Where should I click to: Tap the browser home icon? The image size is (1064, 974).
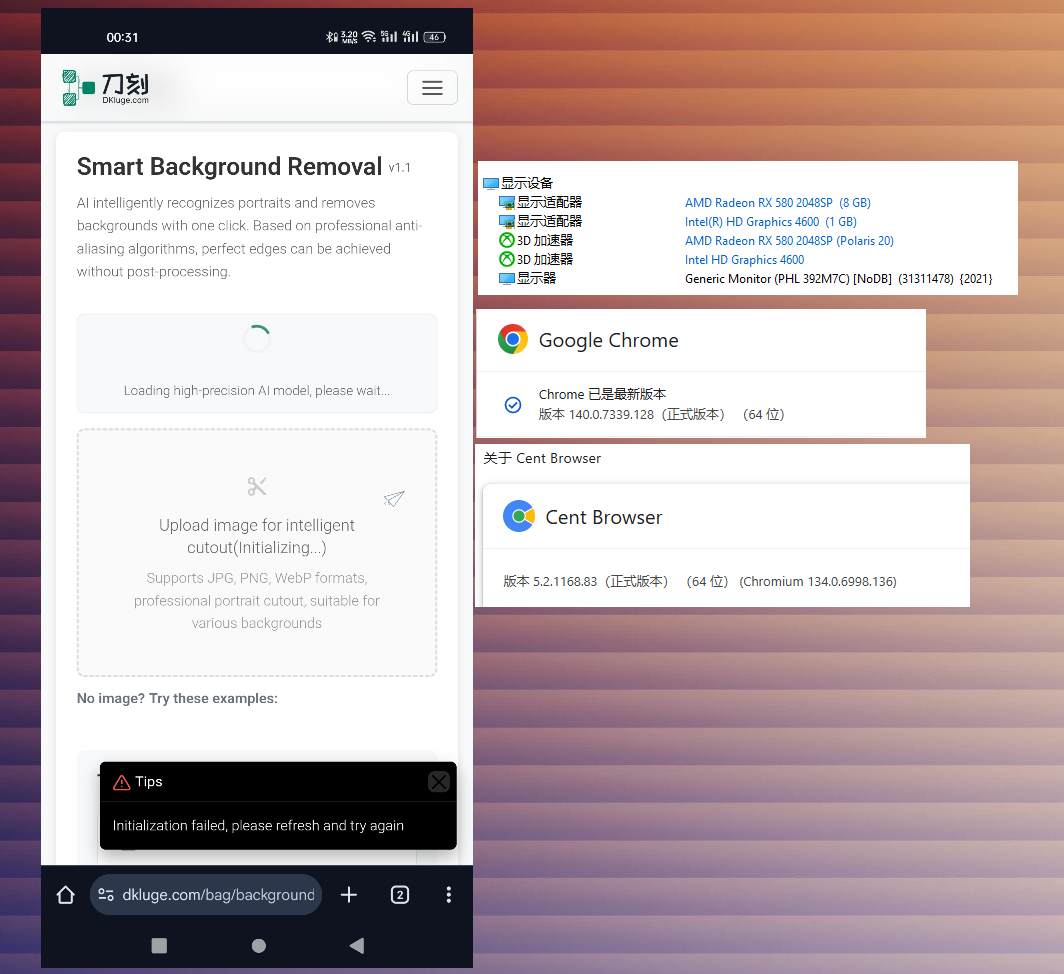point(66,895)
